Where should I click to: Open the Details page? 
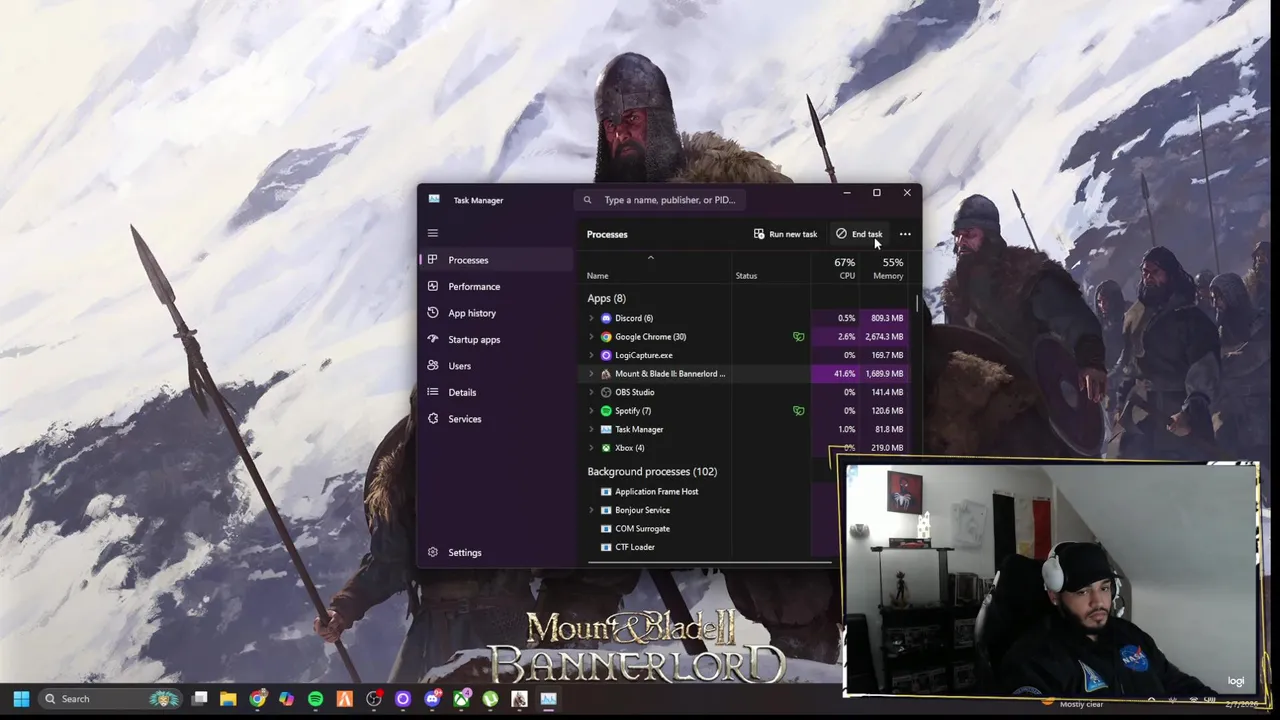[496, 392]
